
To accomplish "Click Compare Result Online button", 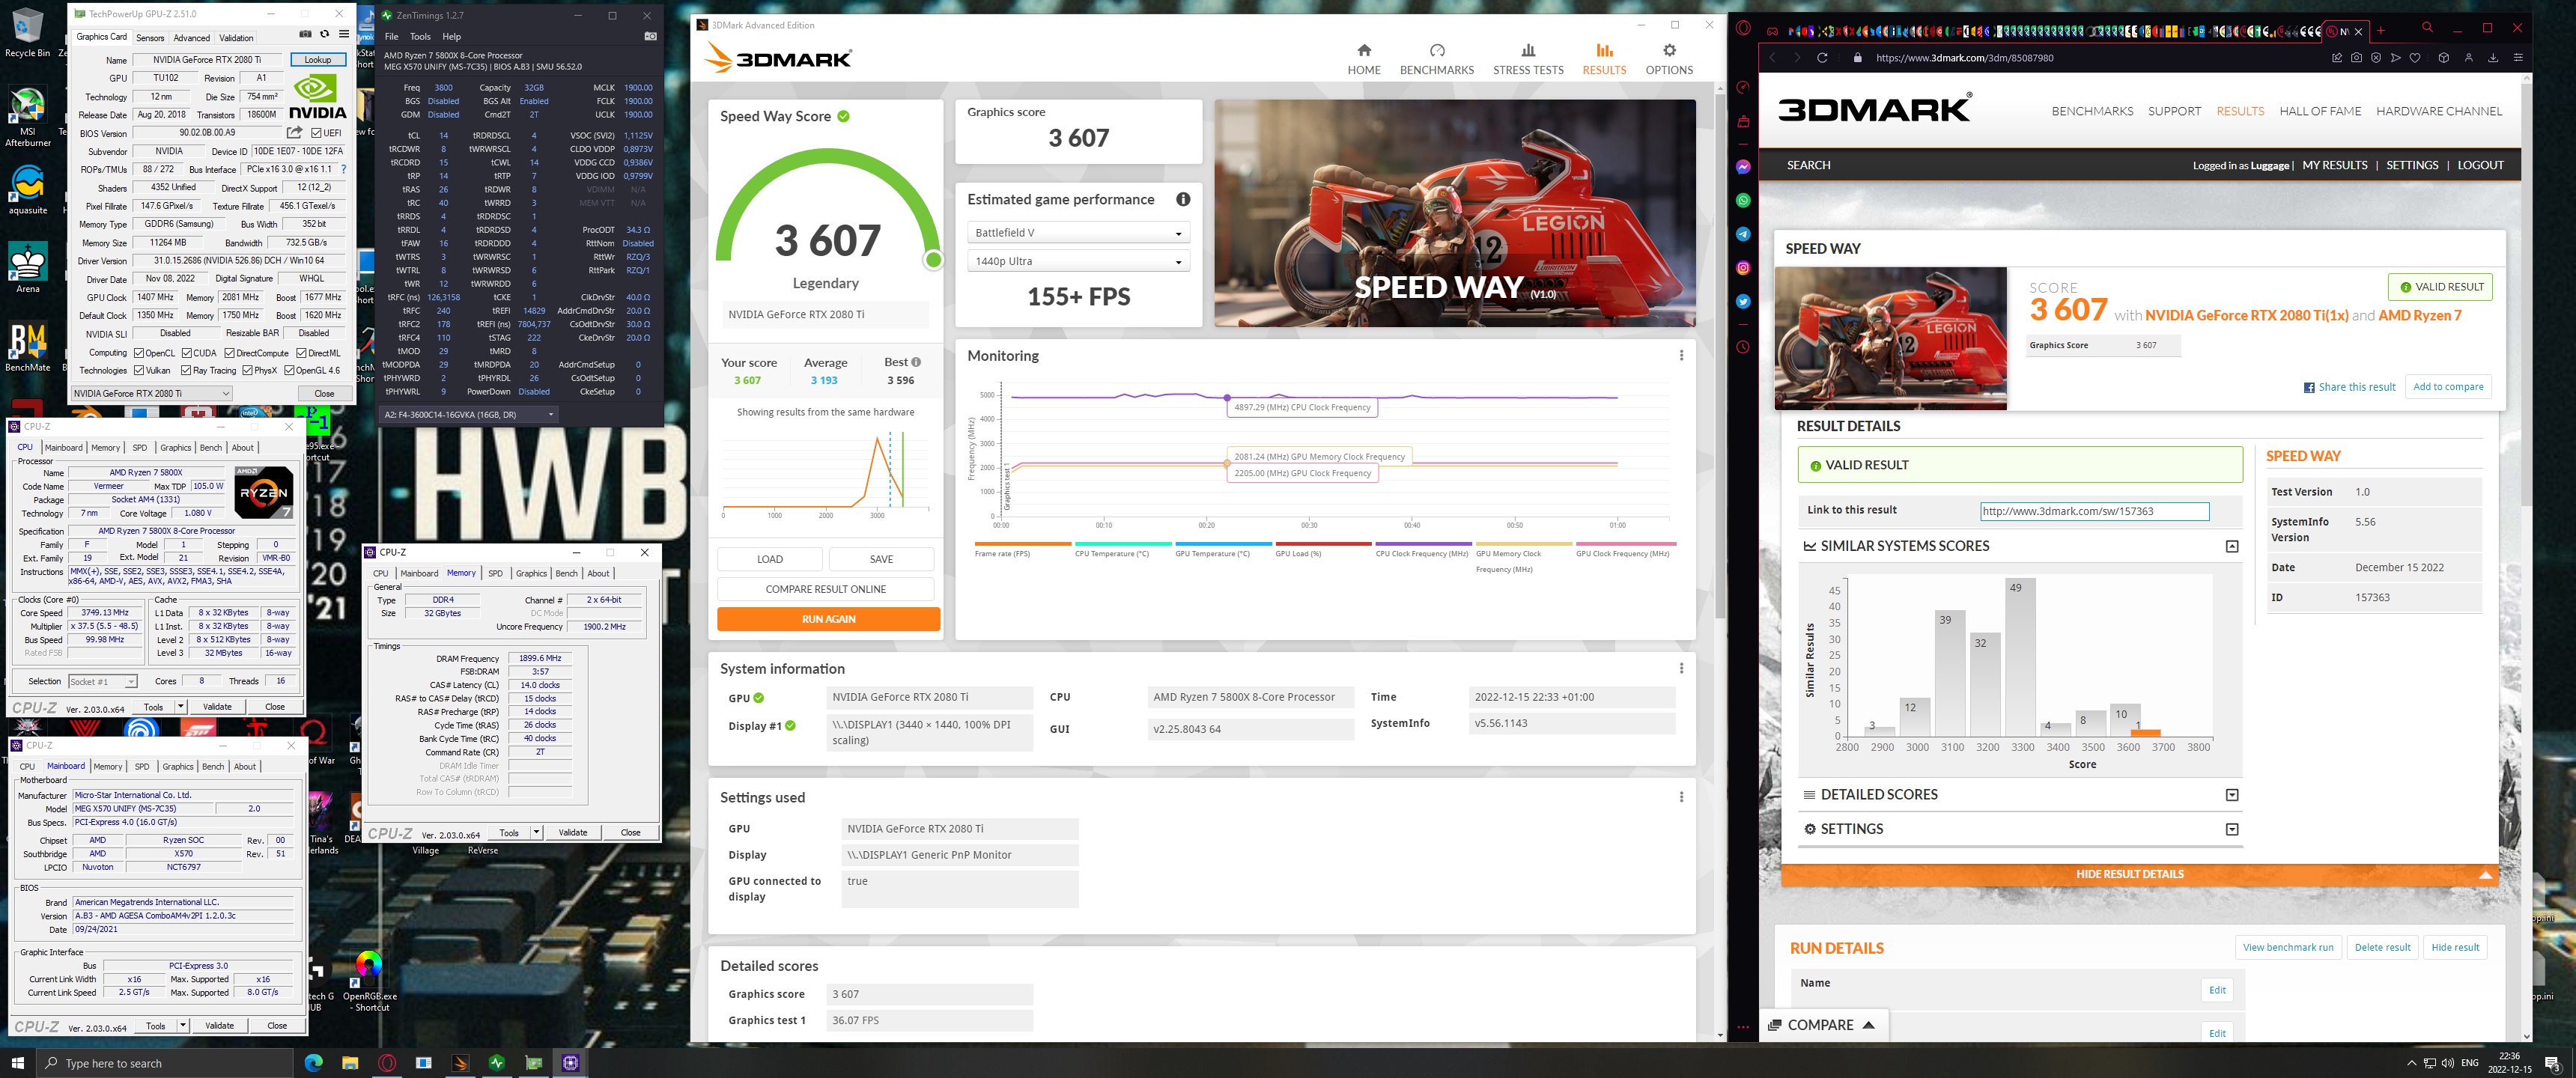I will [x=825, y=589].
